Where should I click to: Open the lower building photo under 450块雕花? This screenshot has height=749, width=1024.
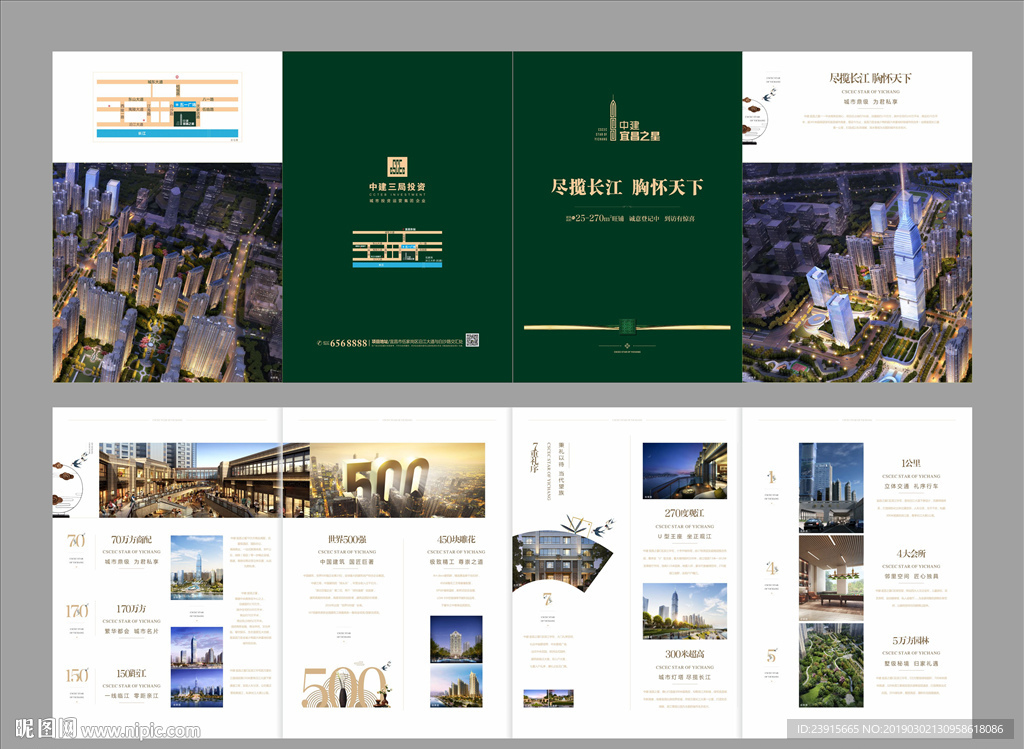(456, 686)
